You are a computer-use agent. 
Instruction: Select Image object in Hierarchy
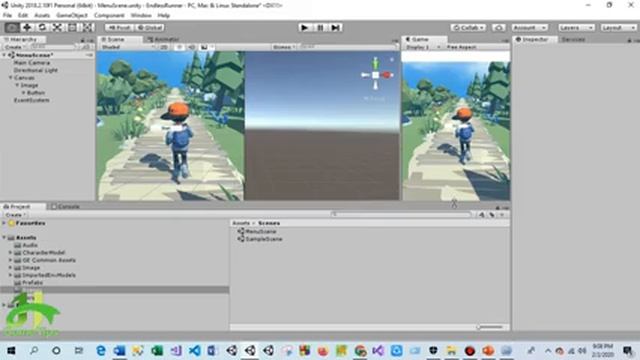[29, 85]
